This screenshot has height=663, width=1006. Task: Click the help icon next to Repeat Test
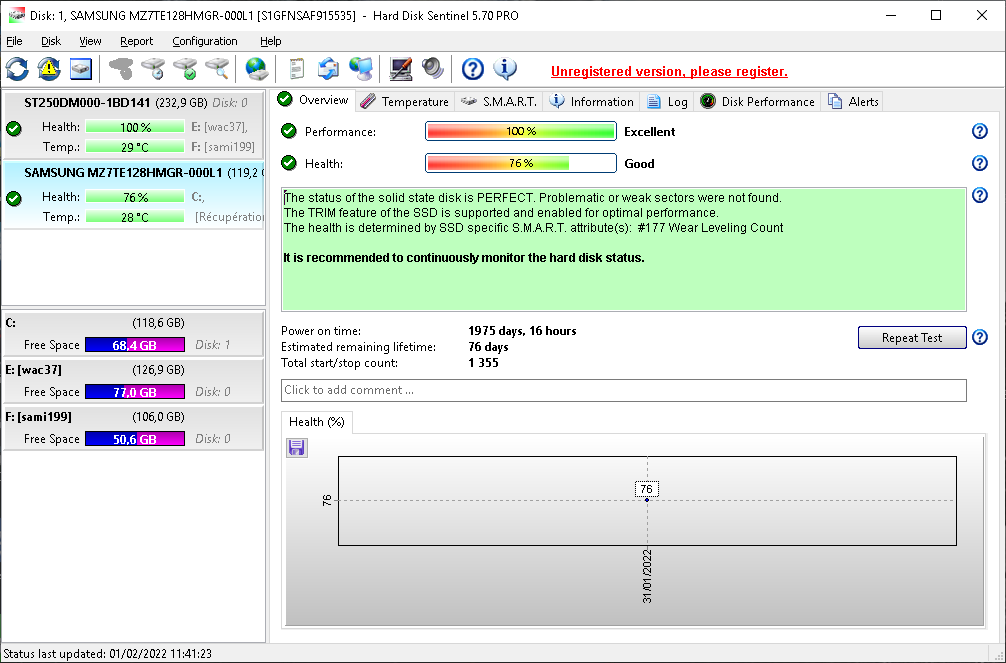click(980, 338)
